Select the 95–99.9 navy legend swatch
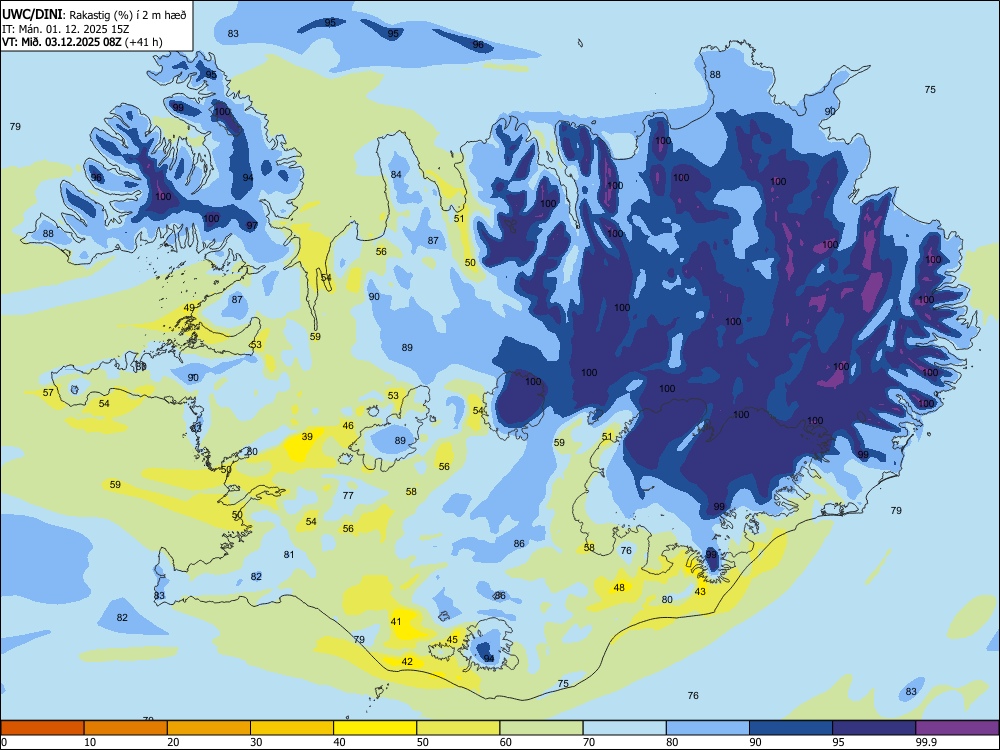 (x=874, y=728)
